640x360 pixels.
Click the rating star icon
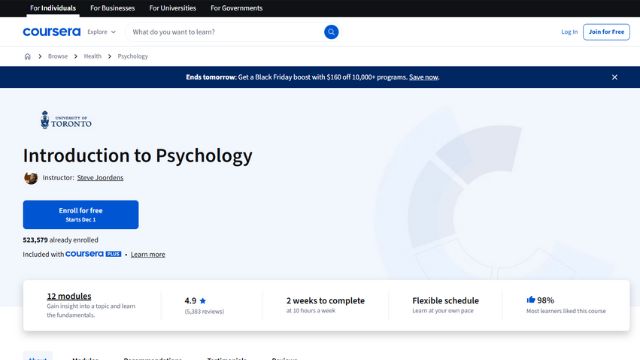click(203, 301)
